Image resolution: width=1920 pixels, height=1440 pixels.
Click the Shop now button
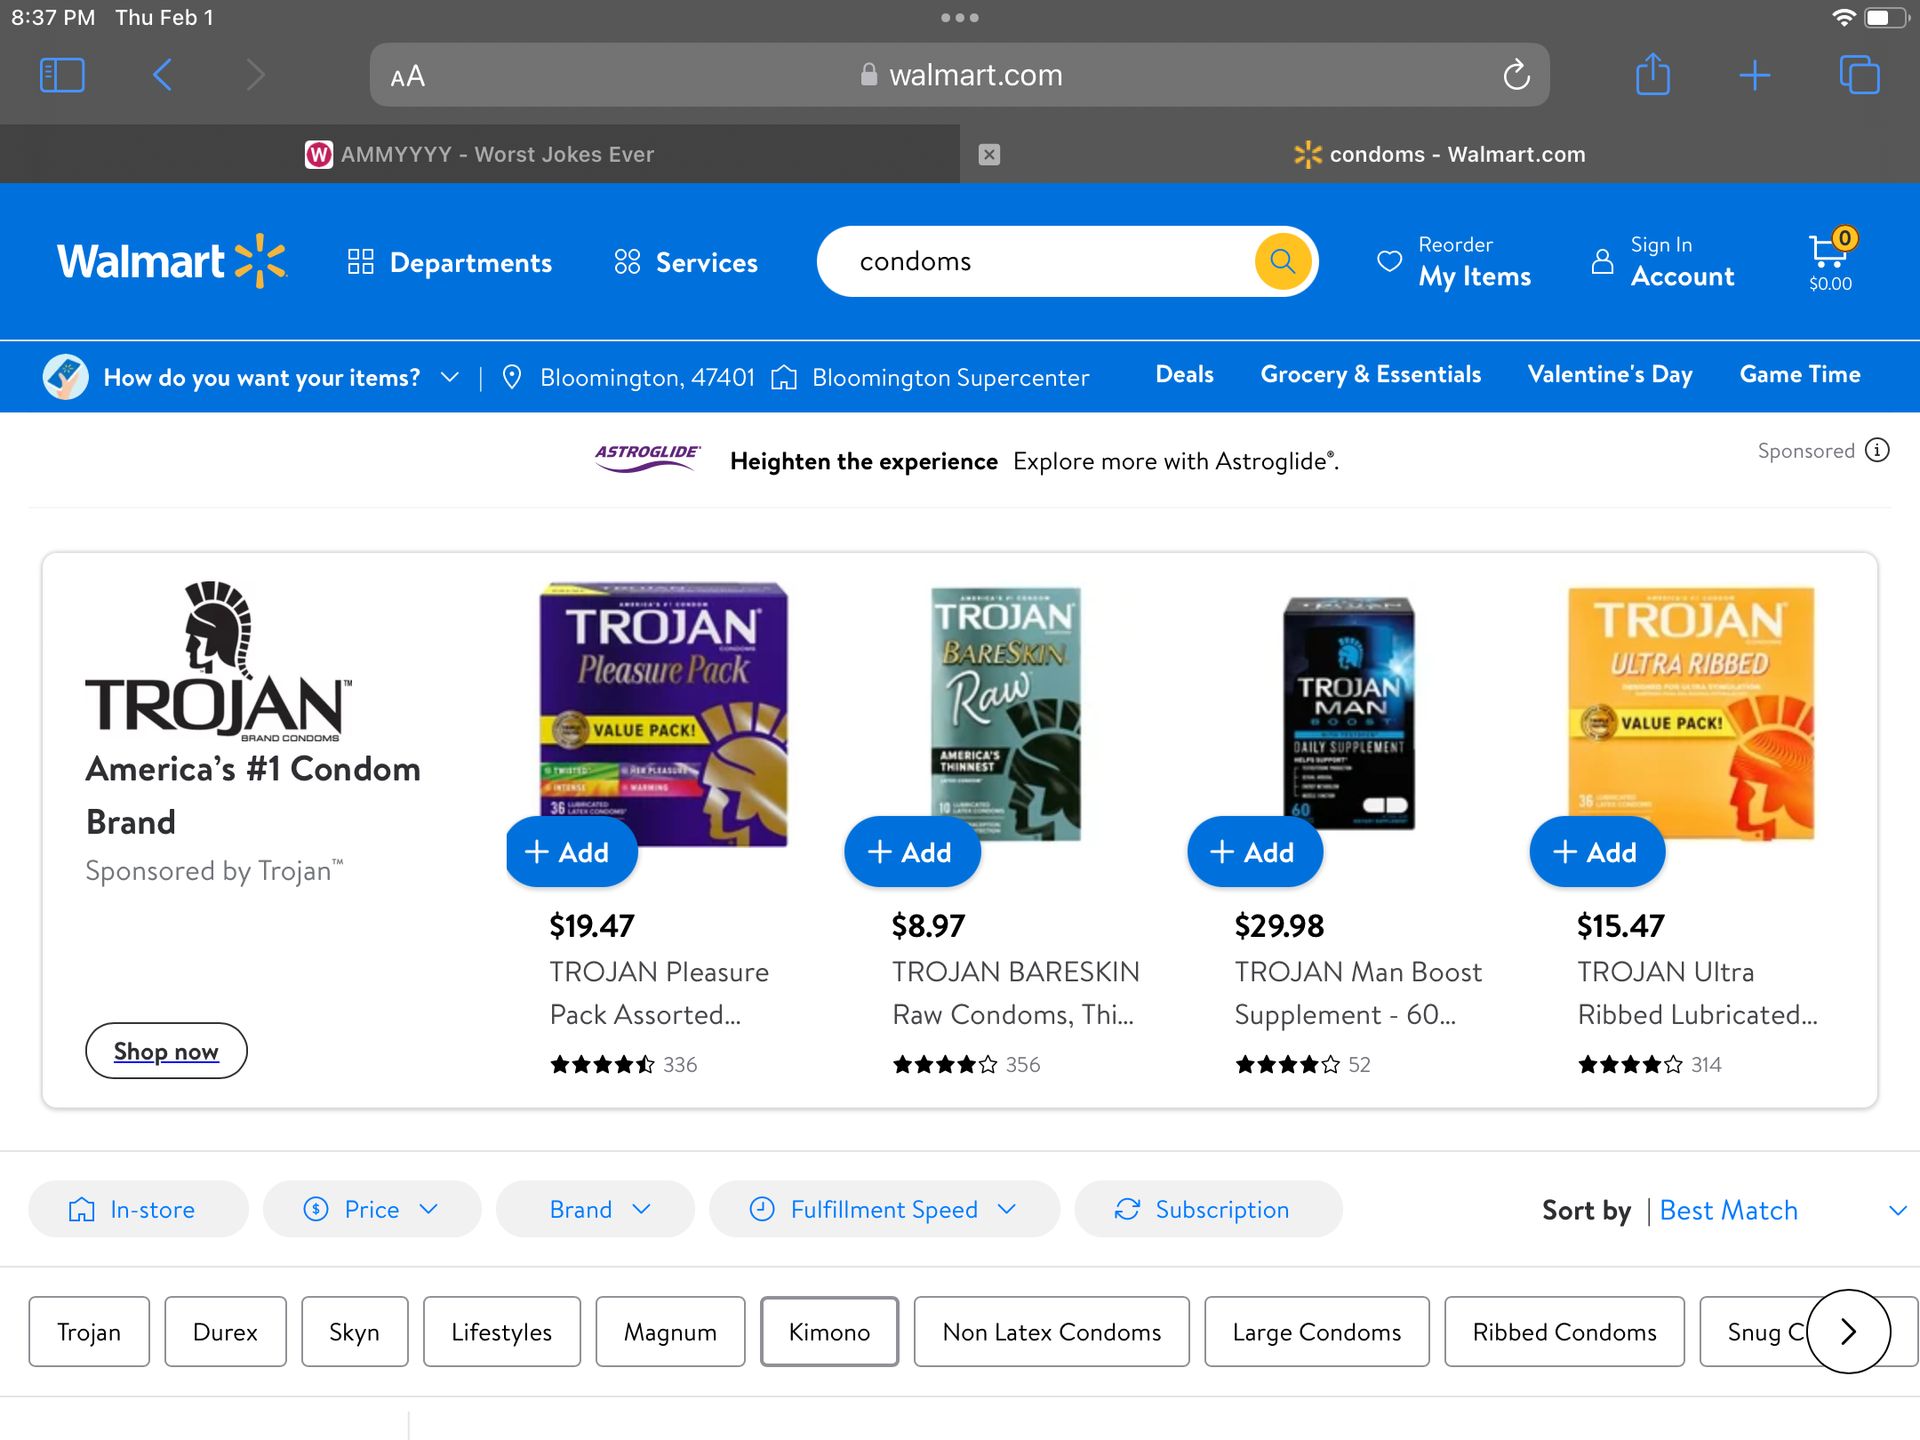coord(166,1051)
